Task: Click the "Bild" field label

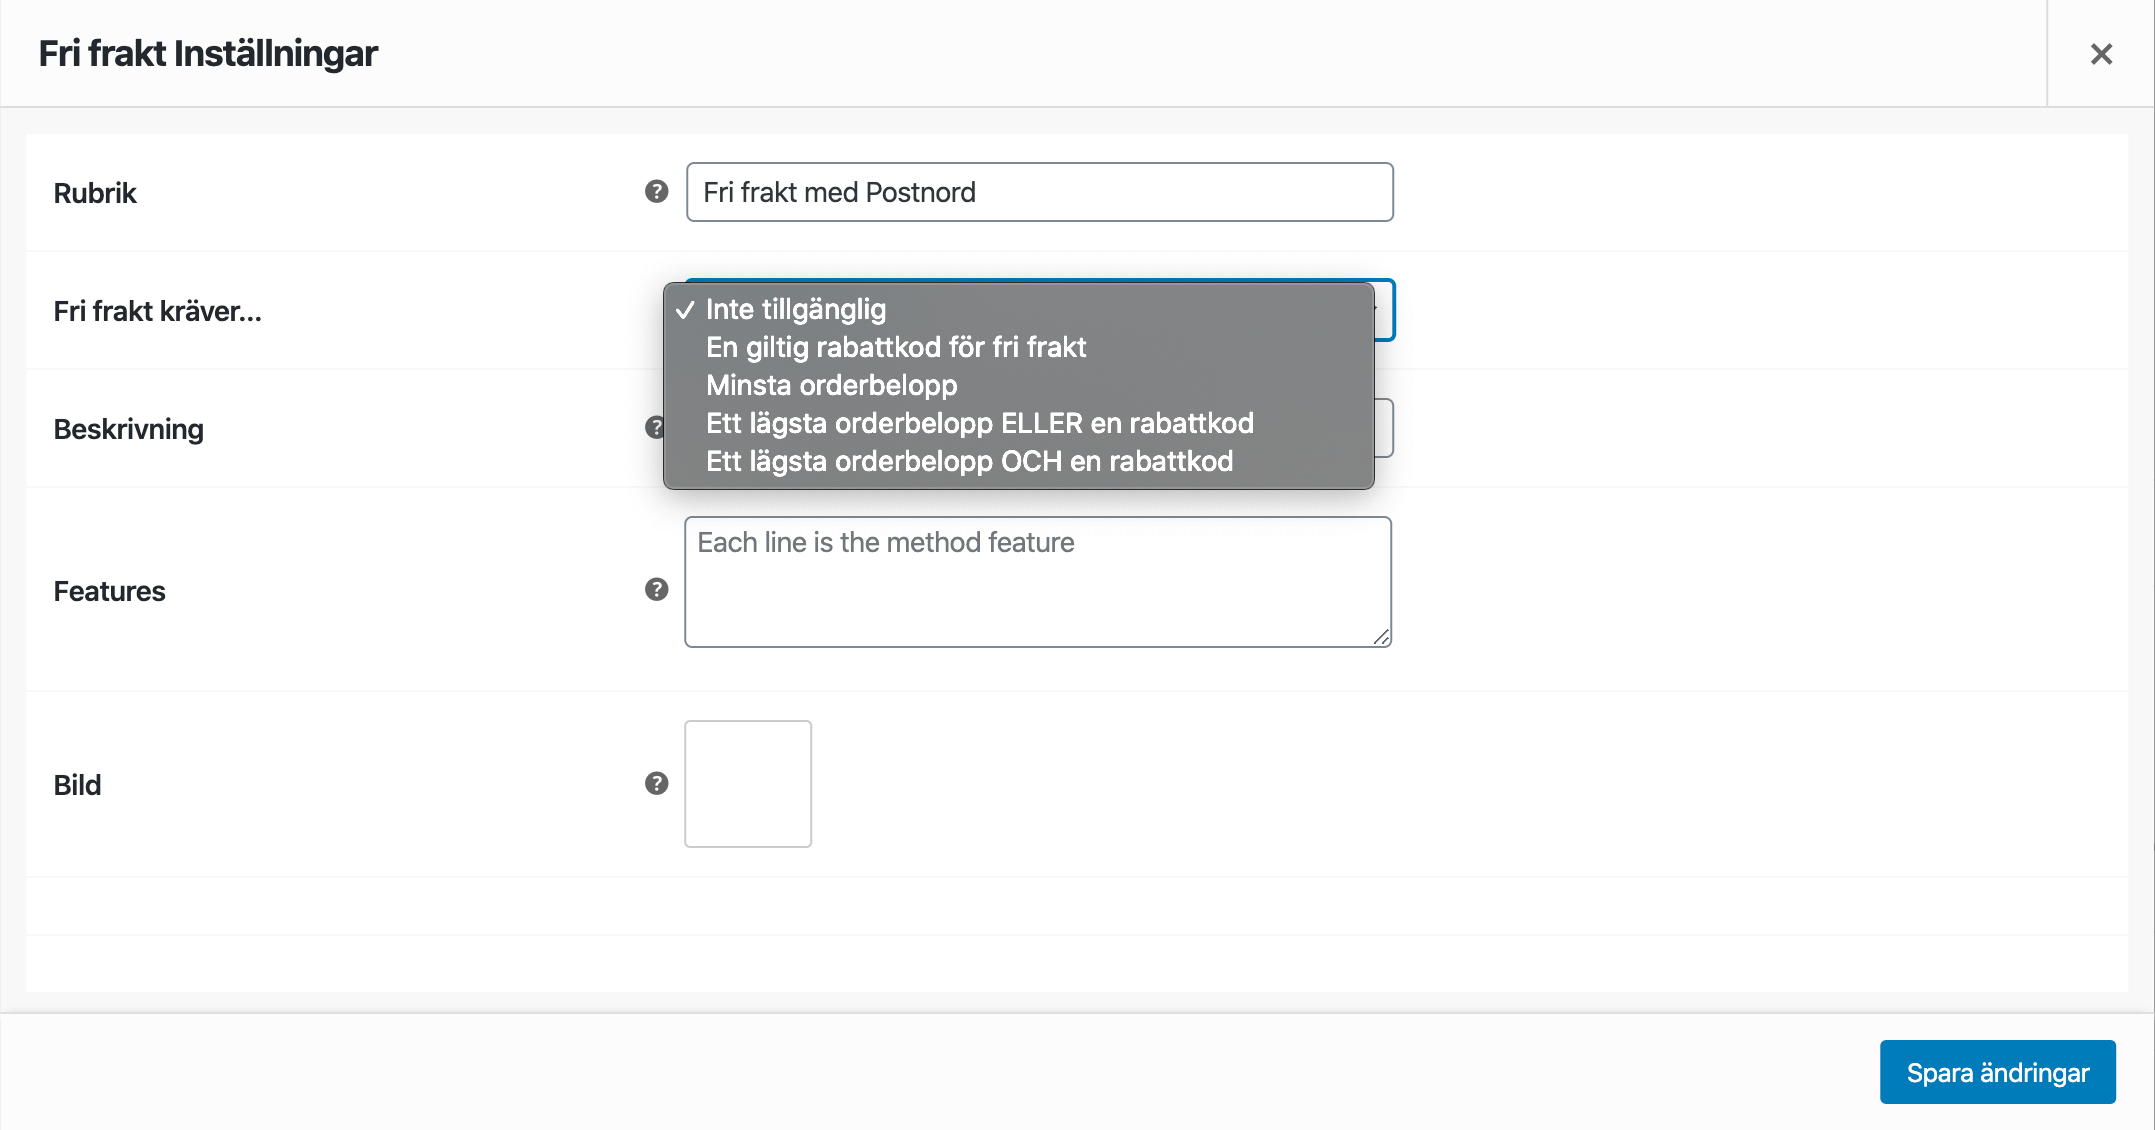Action: 77,785
